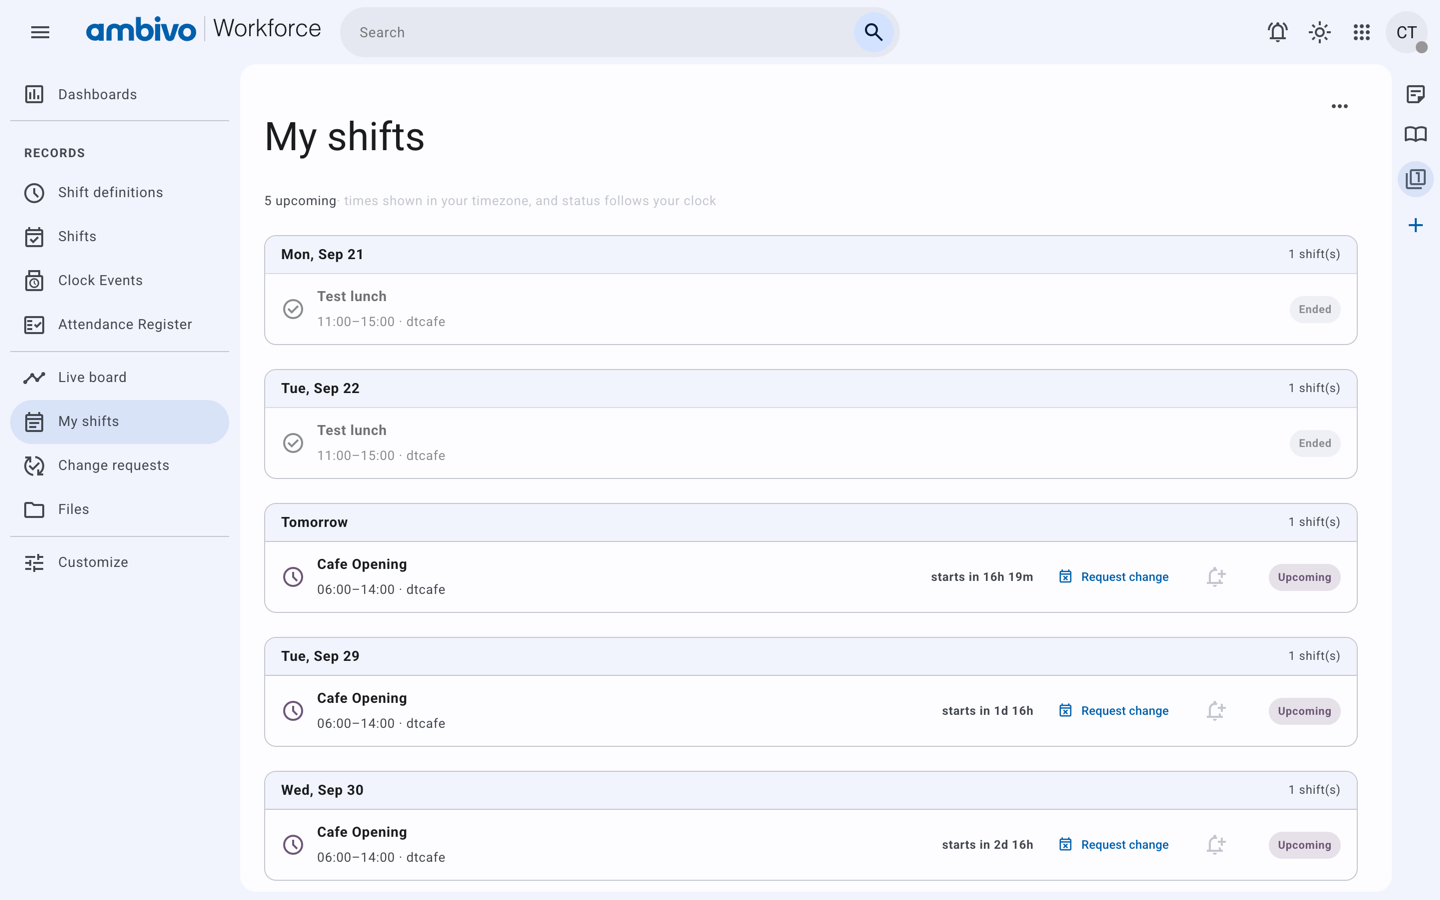Image resolution: width=1440 pixels, height=900 pixels.
Task: Click the search magnifier button
Action: point(873,32)
